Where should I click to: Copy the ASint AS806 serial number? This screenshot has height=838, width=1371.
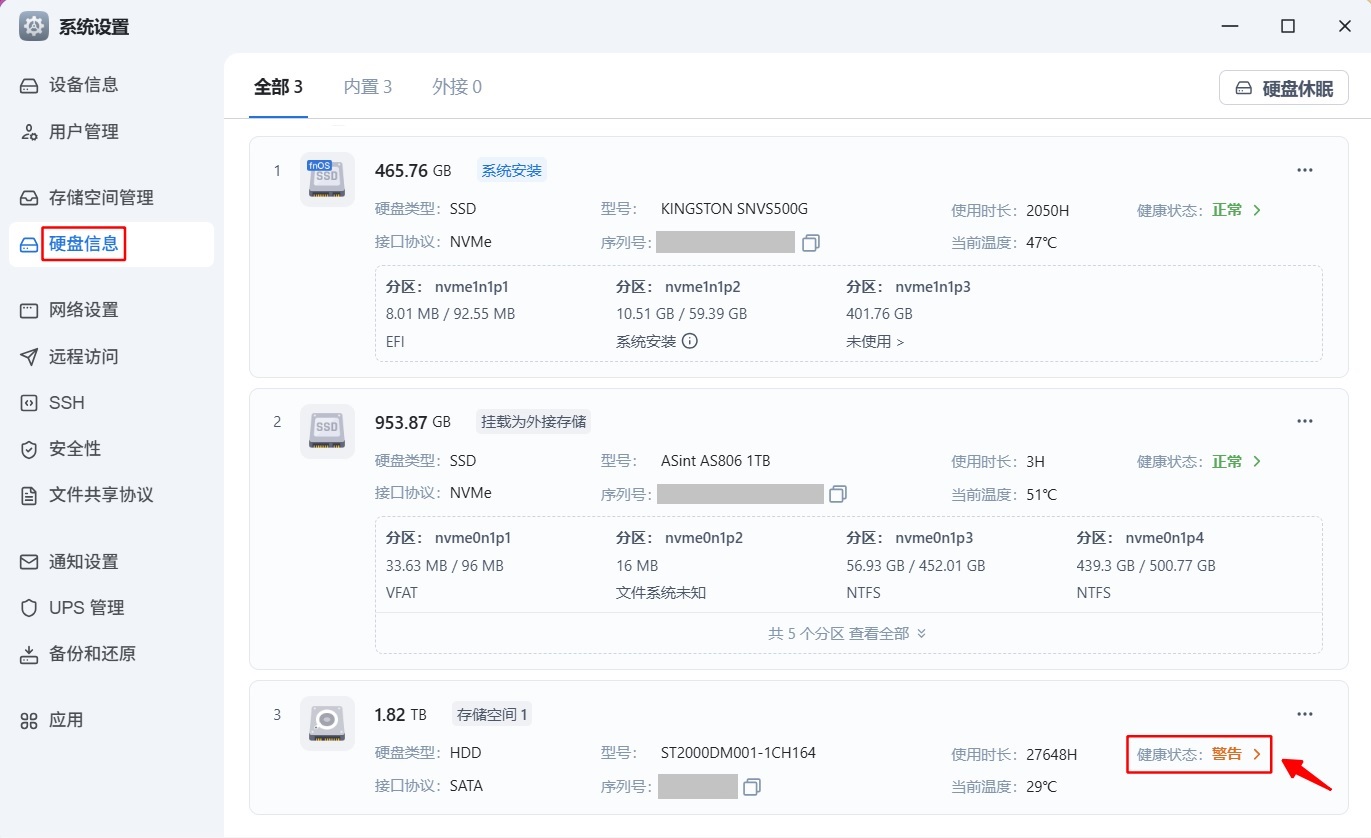click(x=838, y=494)
